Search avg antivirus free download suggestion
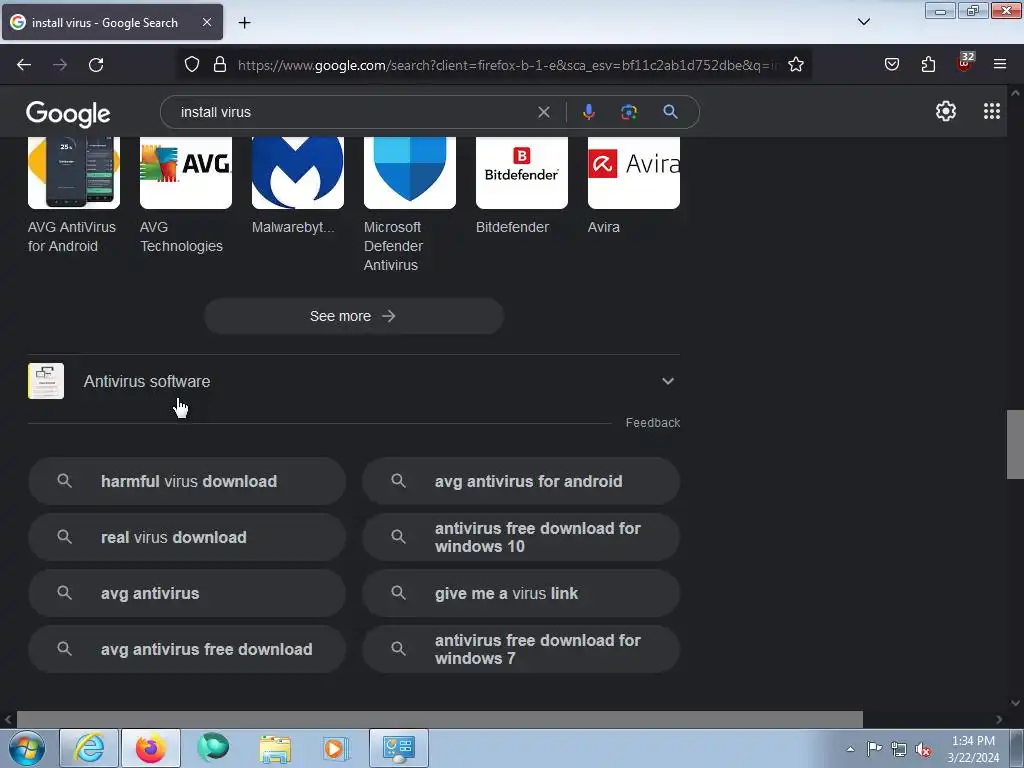The height and width of the screenshot is (768, 1024). click(187, 650)
